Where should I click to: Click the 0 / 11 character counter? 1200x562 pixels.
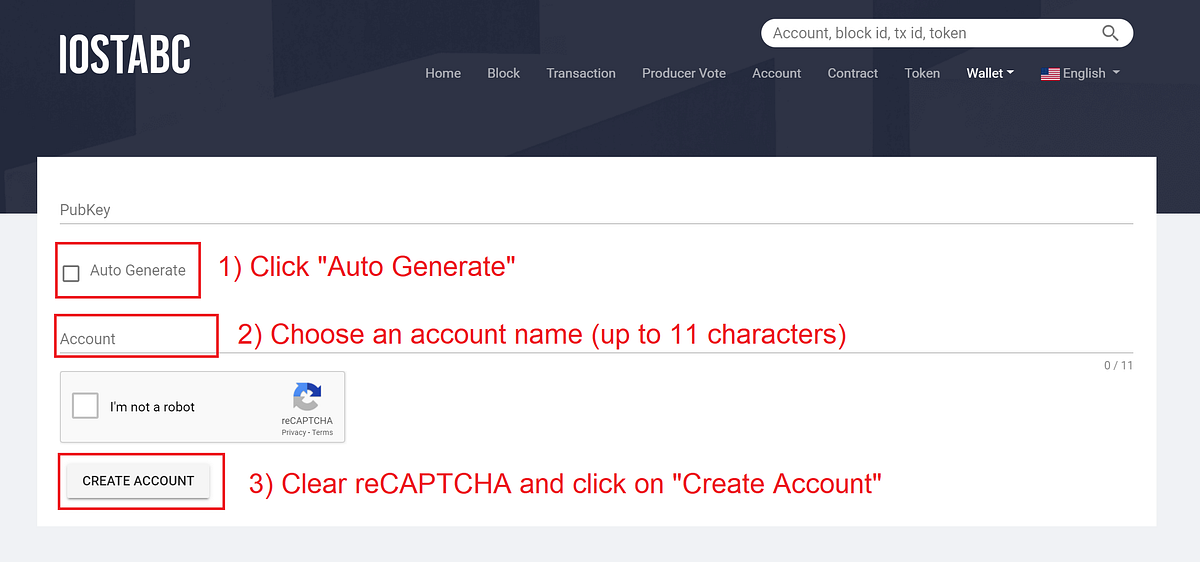(x=1119, y=365)
